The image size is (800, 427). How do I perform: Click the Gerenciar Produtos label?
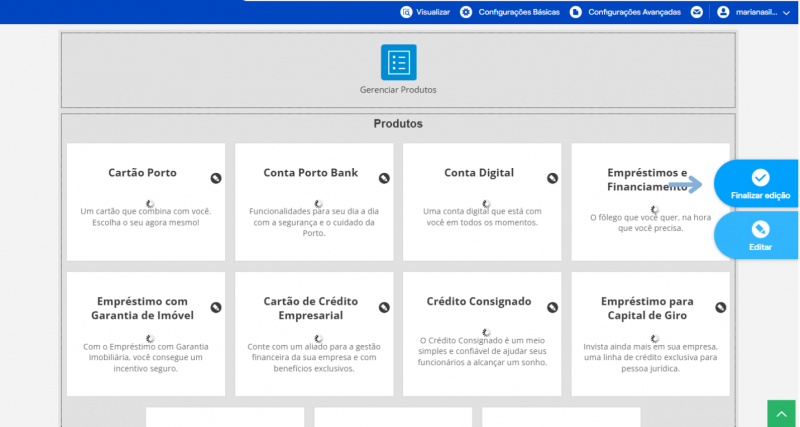(x=398, y=90)
